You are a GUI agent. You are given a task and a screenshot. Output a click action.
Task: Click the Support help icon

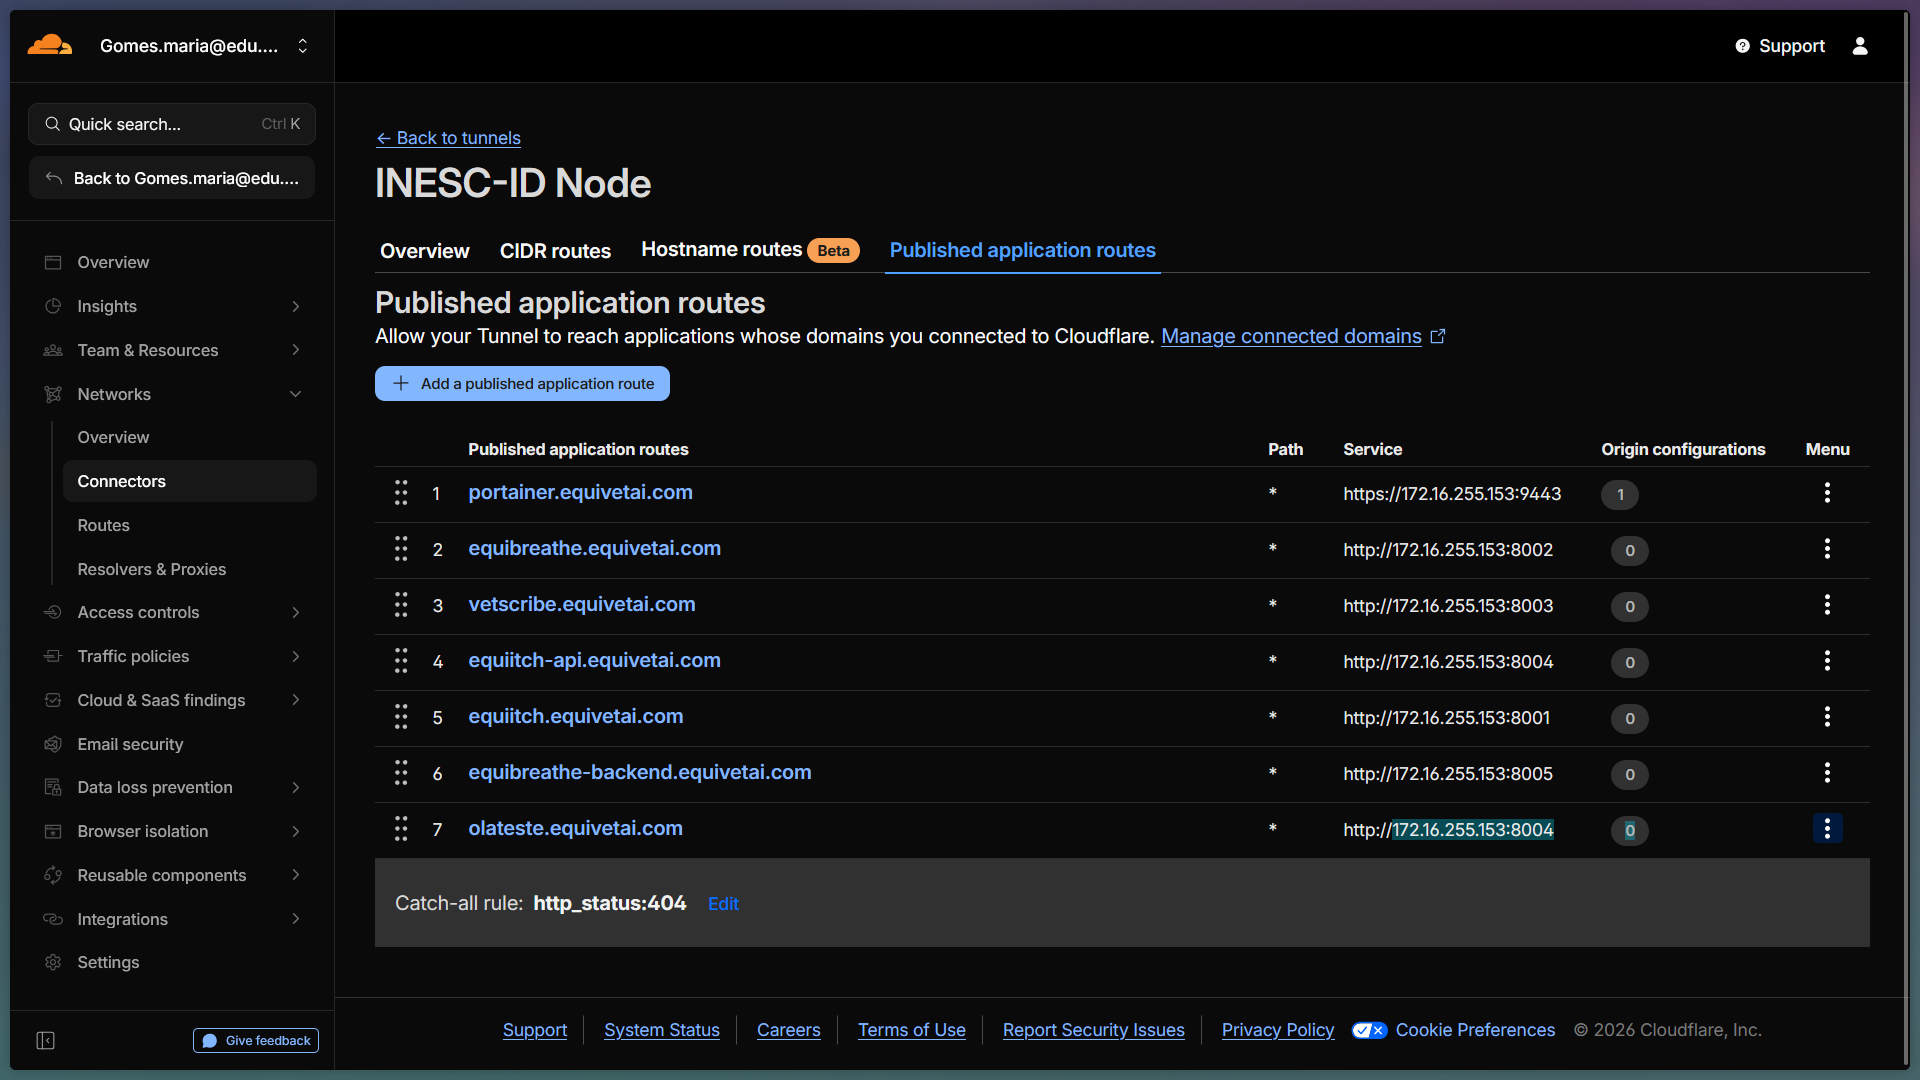point(1742,46)
